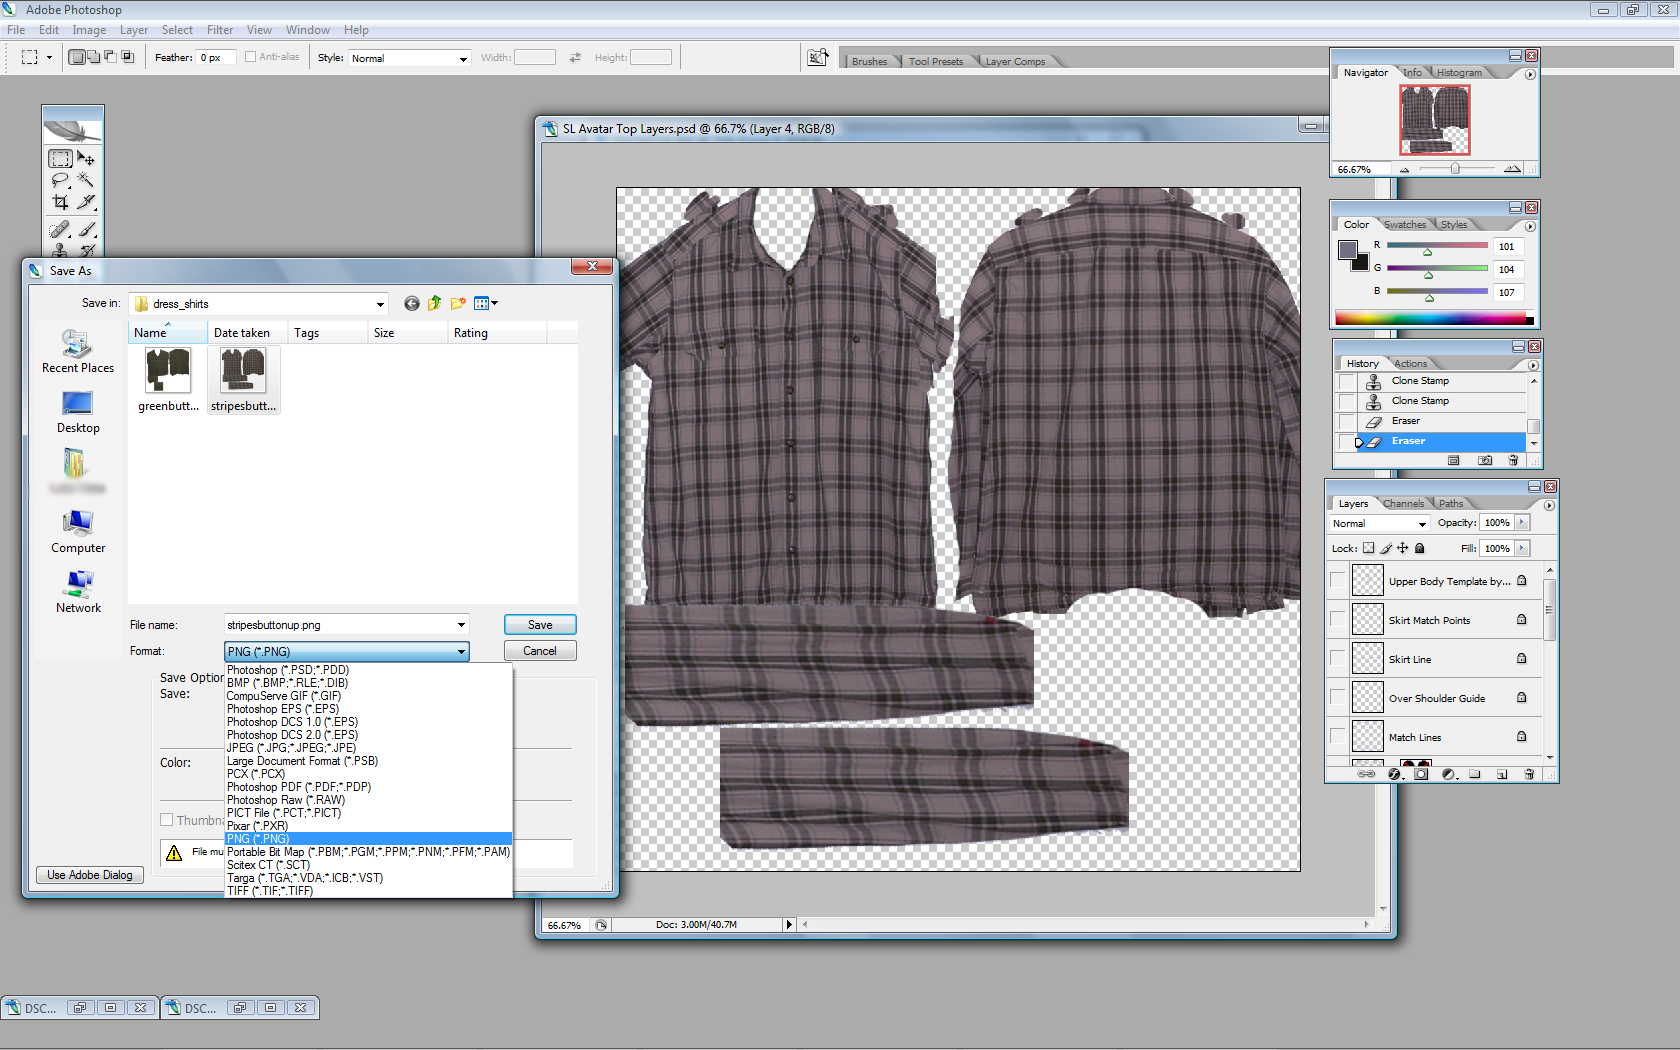Select the Lasso tool

click(60, 180)
